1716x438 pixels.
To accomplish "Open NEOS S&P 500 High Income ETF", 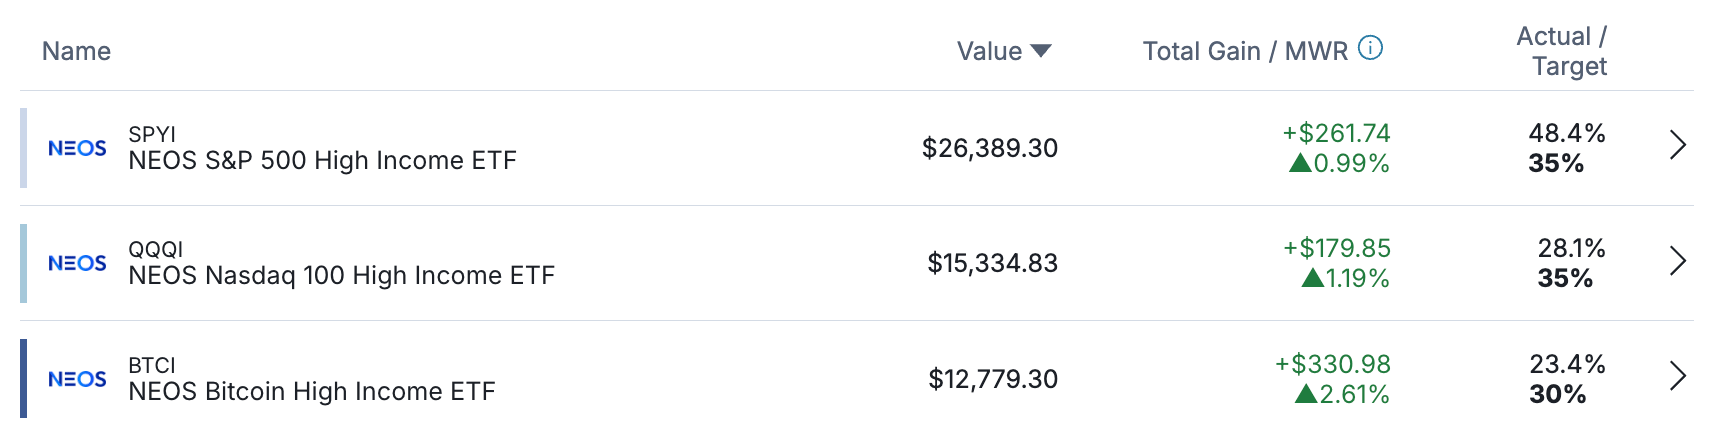I will click(322, 161).
